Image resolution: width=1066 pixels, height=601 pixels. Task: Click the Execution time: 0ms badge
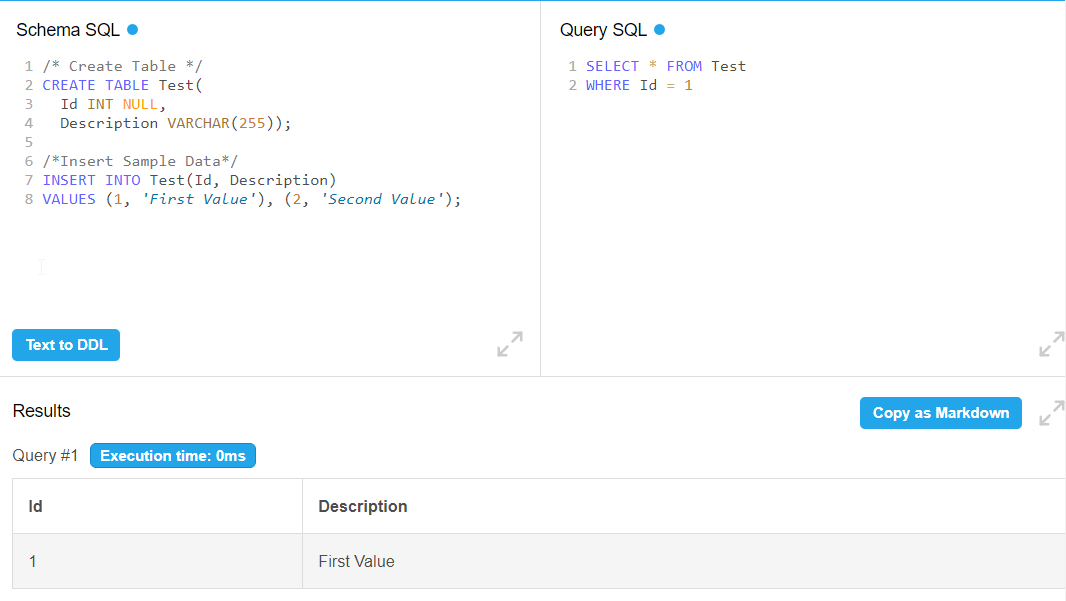point(173,456)
